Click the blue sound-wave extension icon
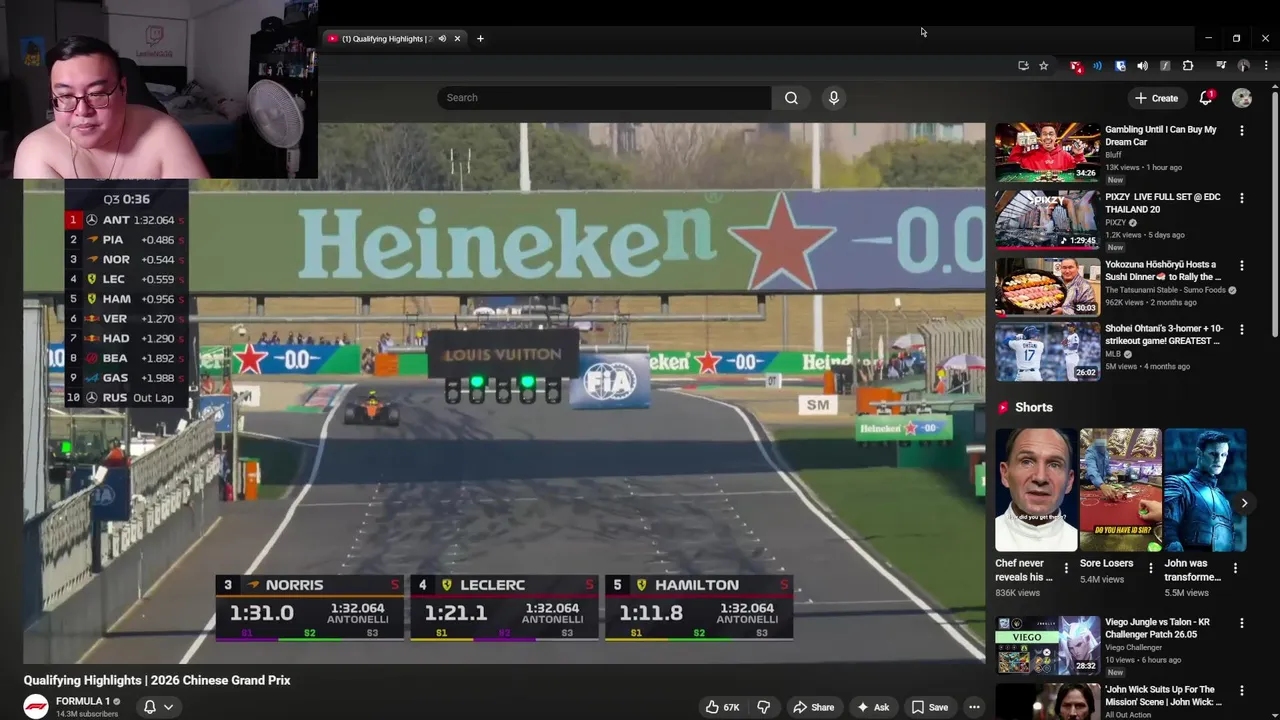The image size is (1280, 720). click(x=1097, y=66)
